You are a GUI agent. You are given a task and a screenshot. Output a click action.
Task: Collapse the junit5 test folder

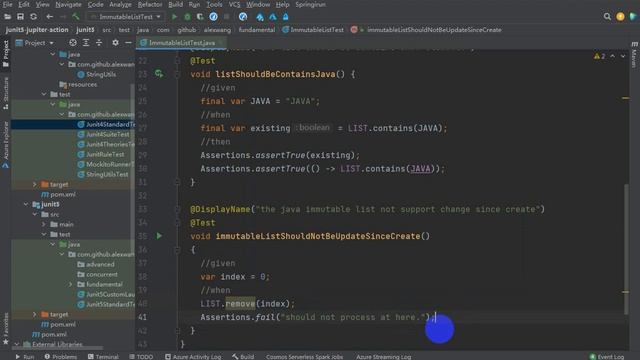click(44, 234)
